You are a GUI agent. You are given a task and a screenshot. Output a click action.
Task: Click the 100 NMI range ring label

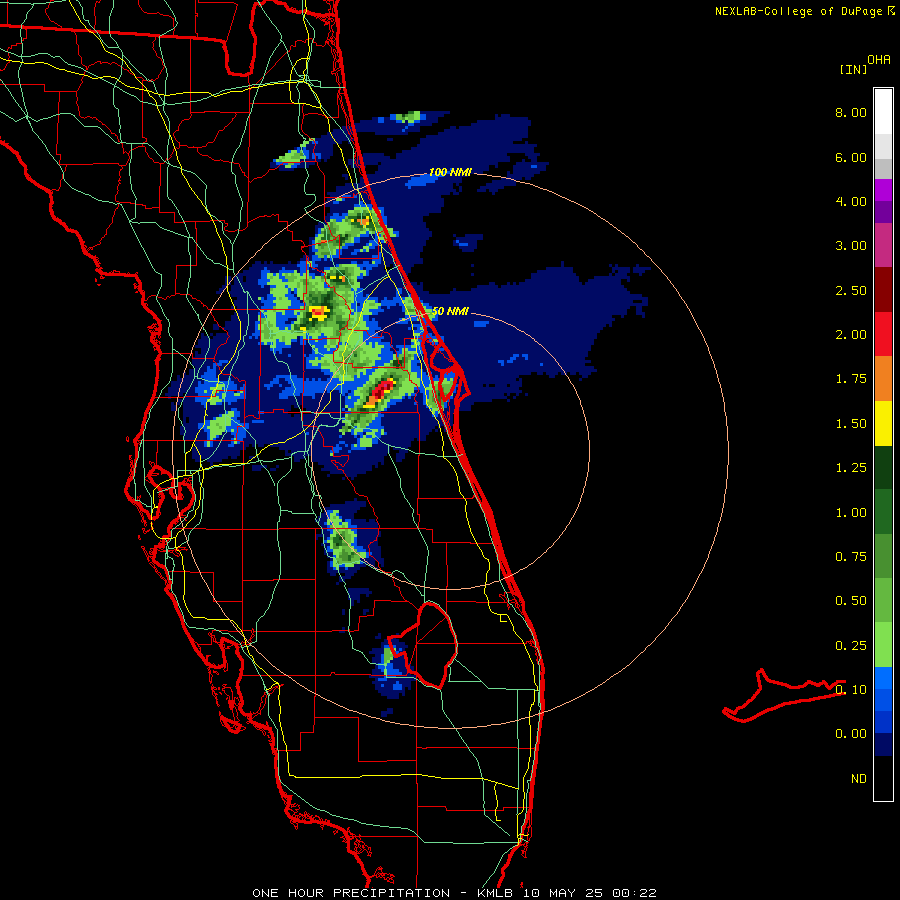pos(450,172)
